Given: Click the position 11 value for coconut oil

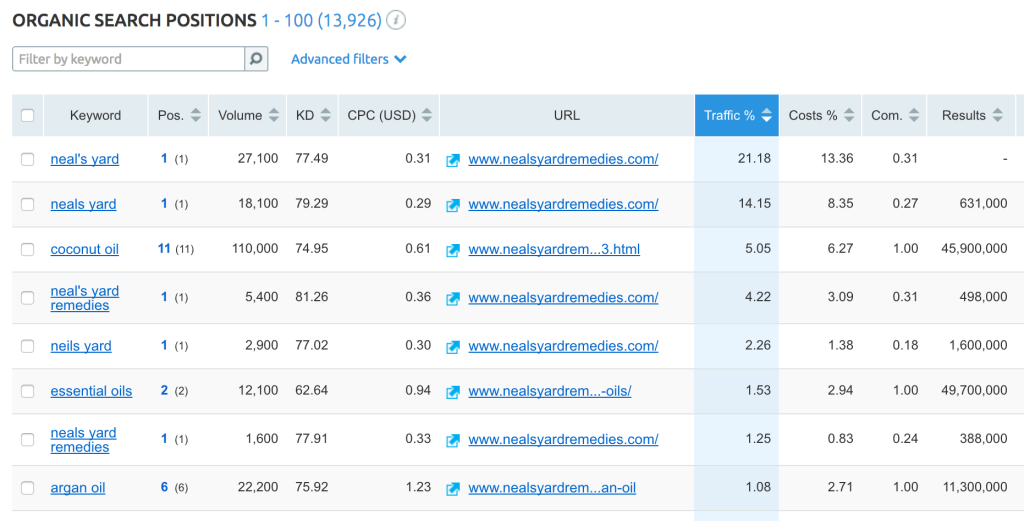Looking at the screenshot, I should [x=164, y=248].
